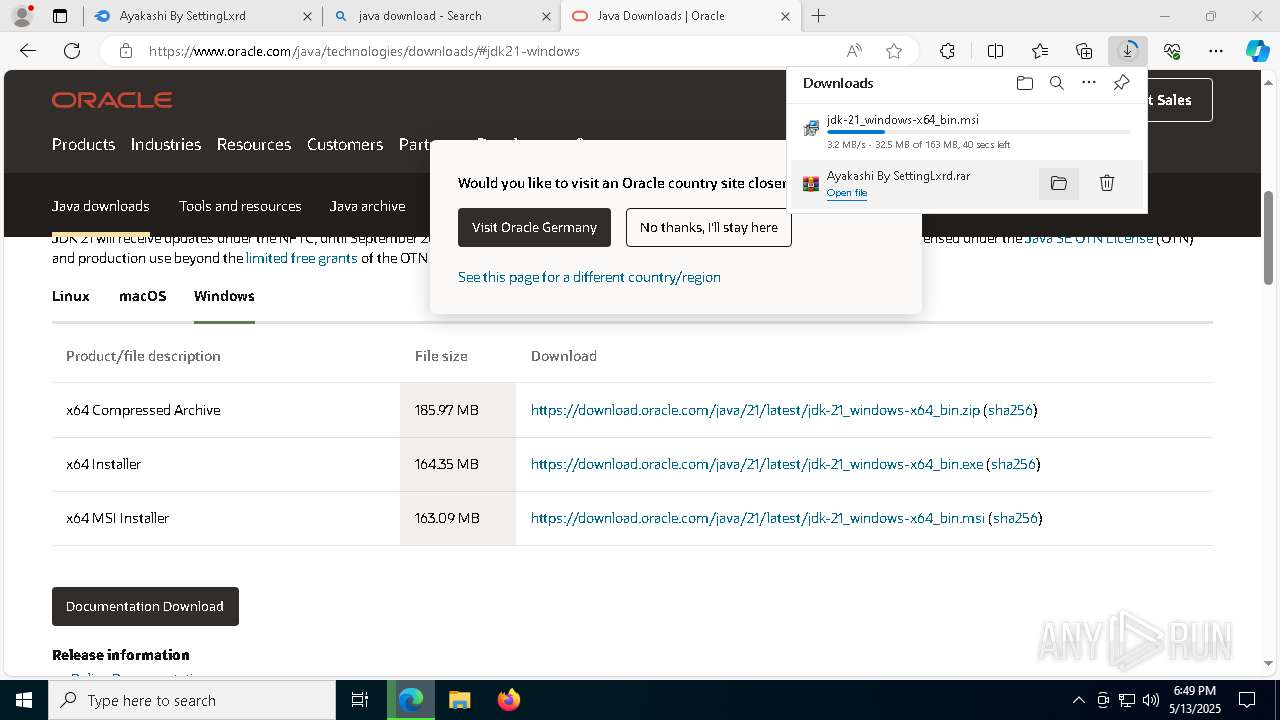The width and height of the screenshot is (1280, 720).
Task: Add this page to favorites star
Action: click(x=894, y=51)
